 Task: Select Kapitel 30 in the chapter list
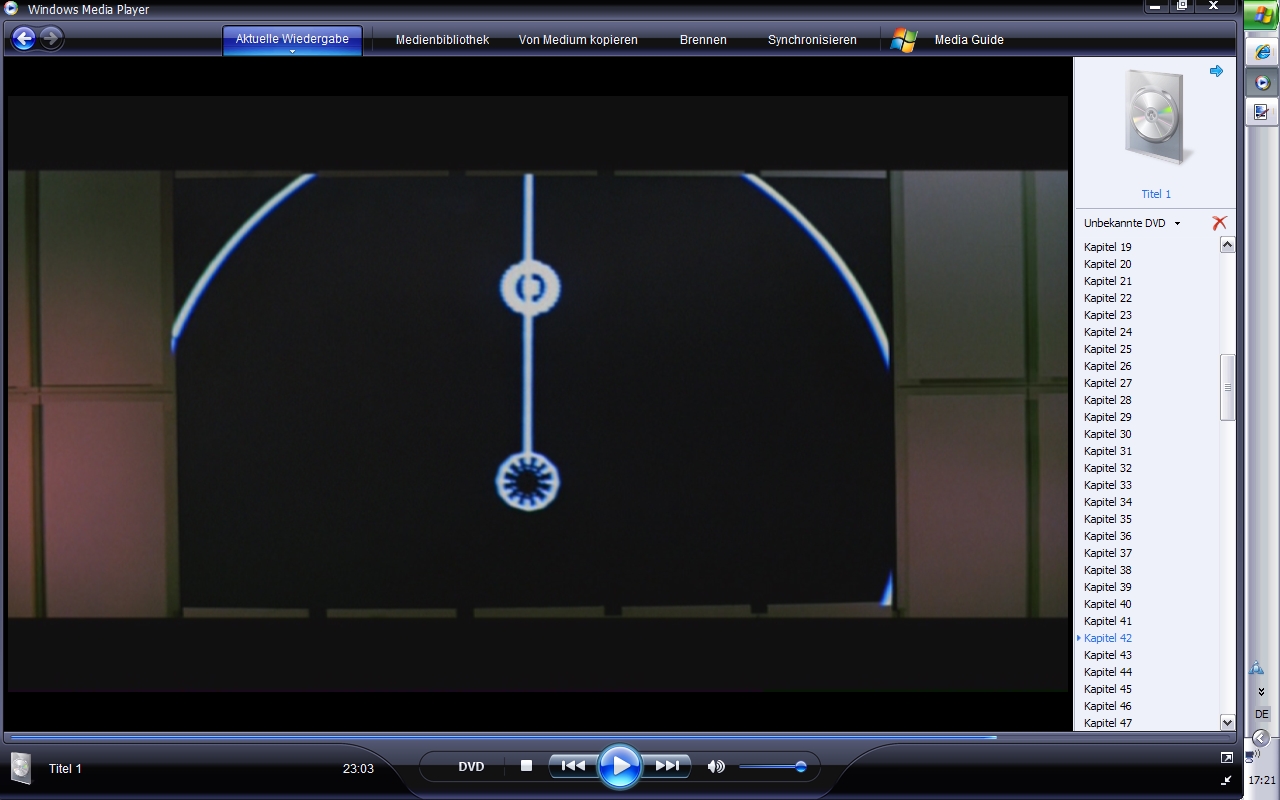1108,434
